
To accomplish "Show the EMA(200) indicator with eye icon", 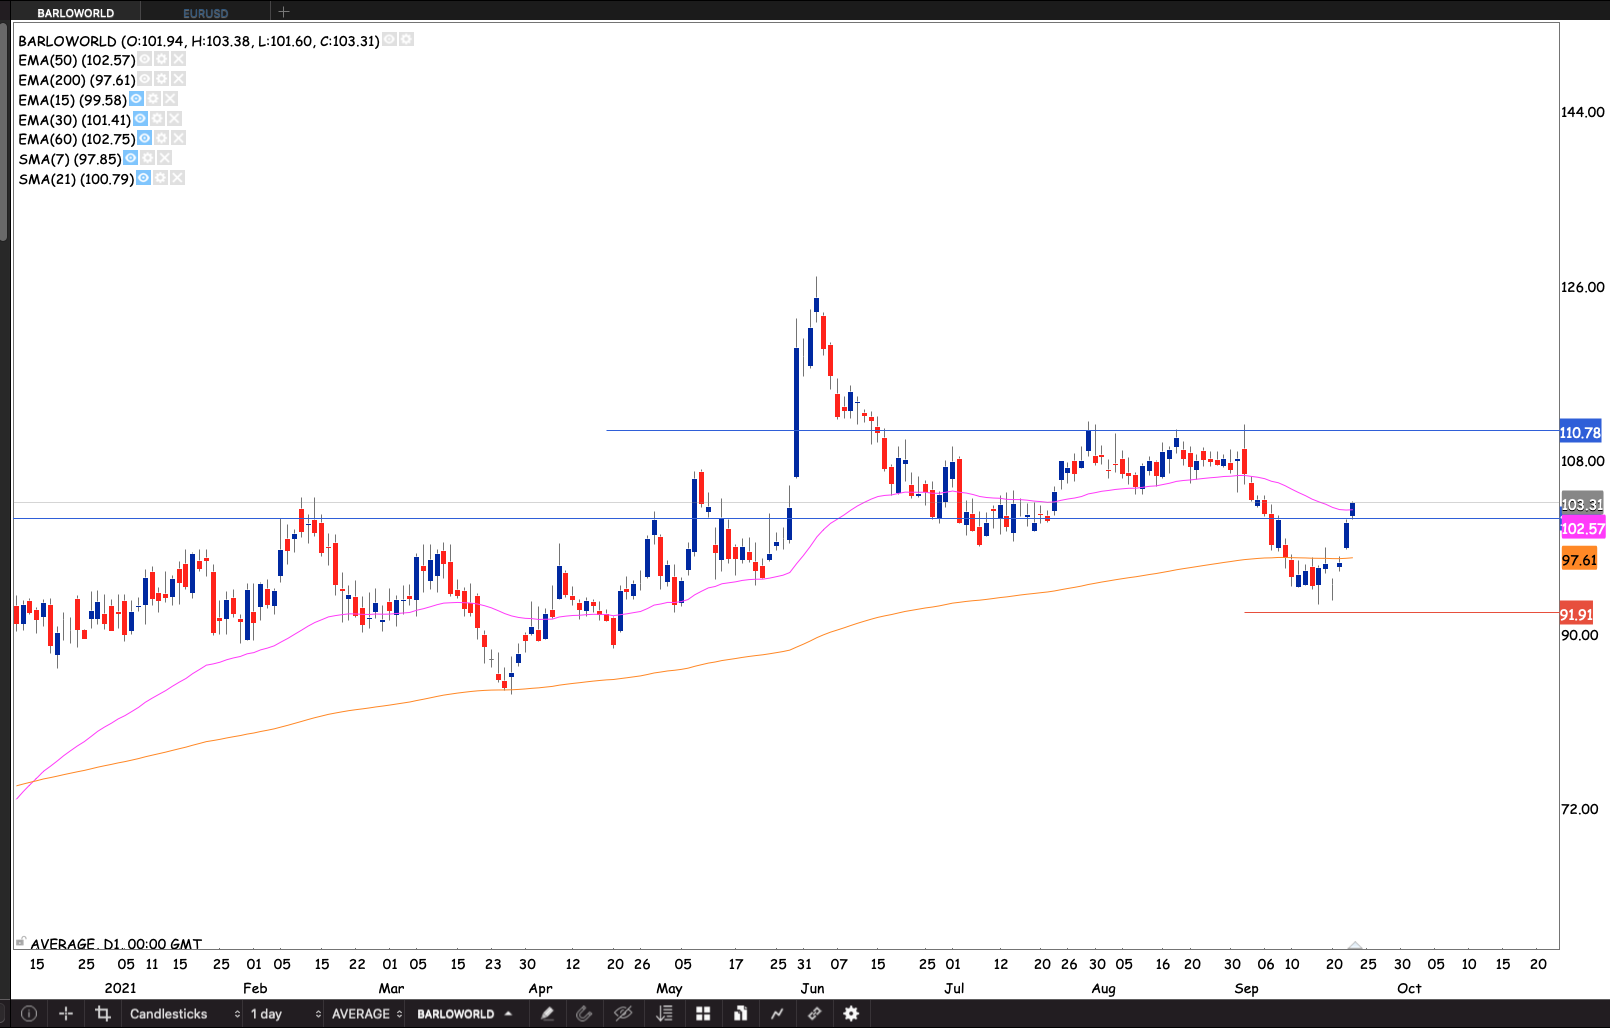I will tap(144, 79).
